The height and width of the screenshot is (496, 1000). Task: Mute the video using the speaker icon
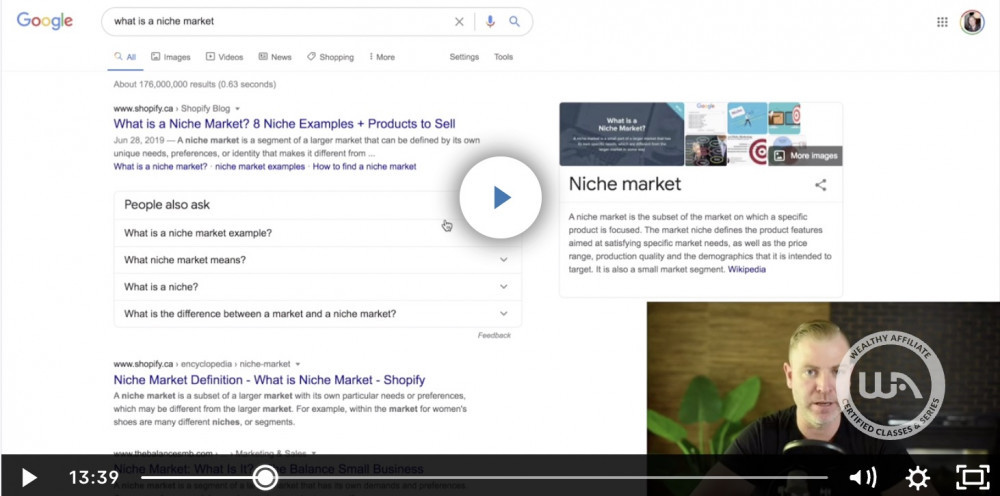click(863, 477)
